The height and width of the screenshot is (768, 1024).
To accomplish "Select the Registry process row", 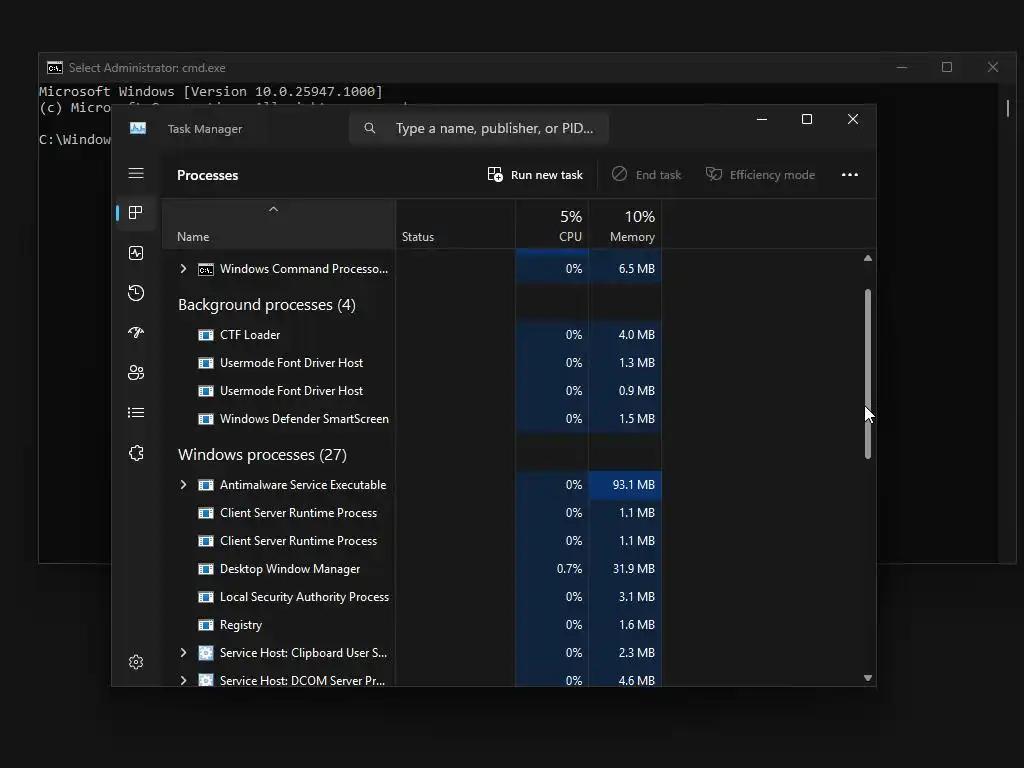I will coord(411,625).
